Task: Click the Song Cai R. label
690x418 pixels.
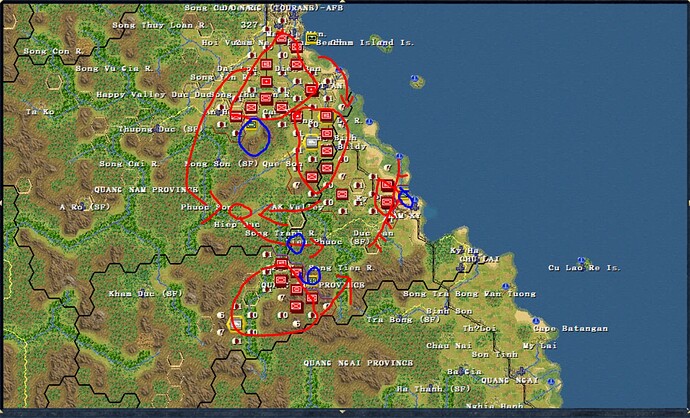Action: [x=129, y=164]
